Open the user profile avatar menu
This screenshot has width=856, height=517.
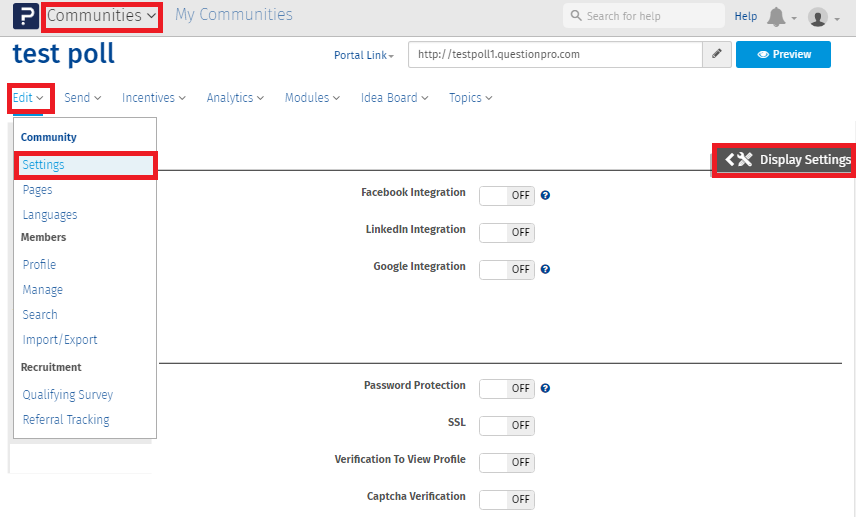[818, 17]
